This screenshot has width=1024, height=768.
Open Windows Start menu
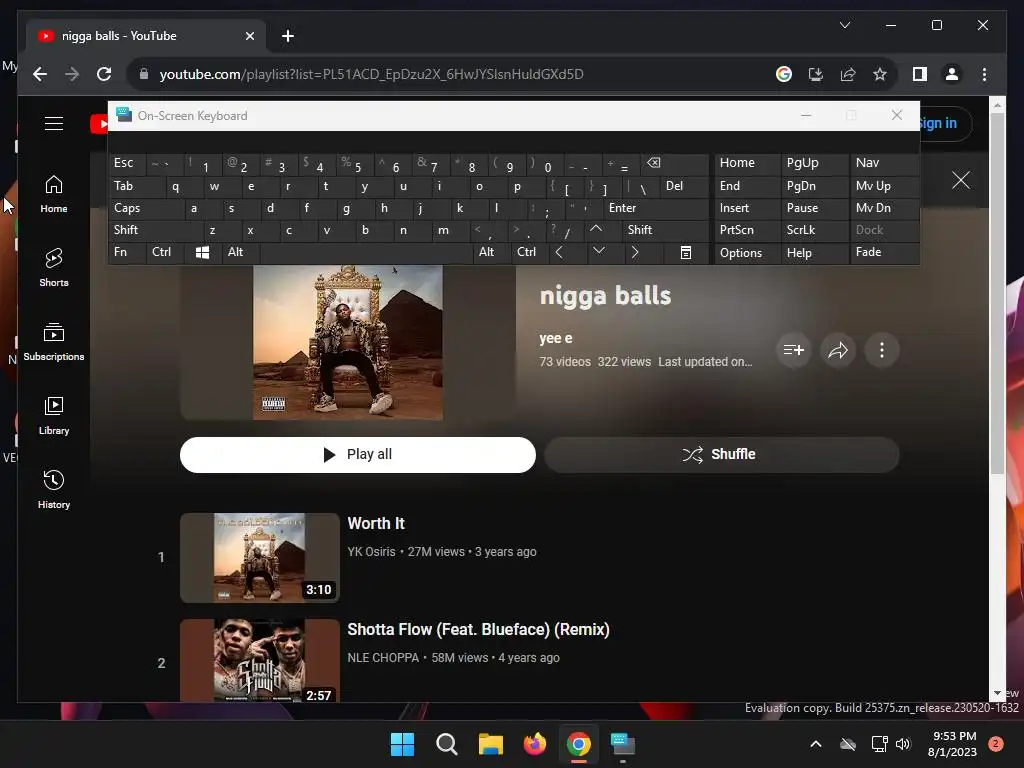(402, 744)
